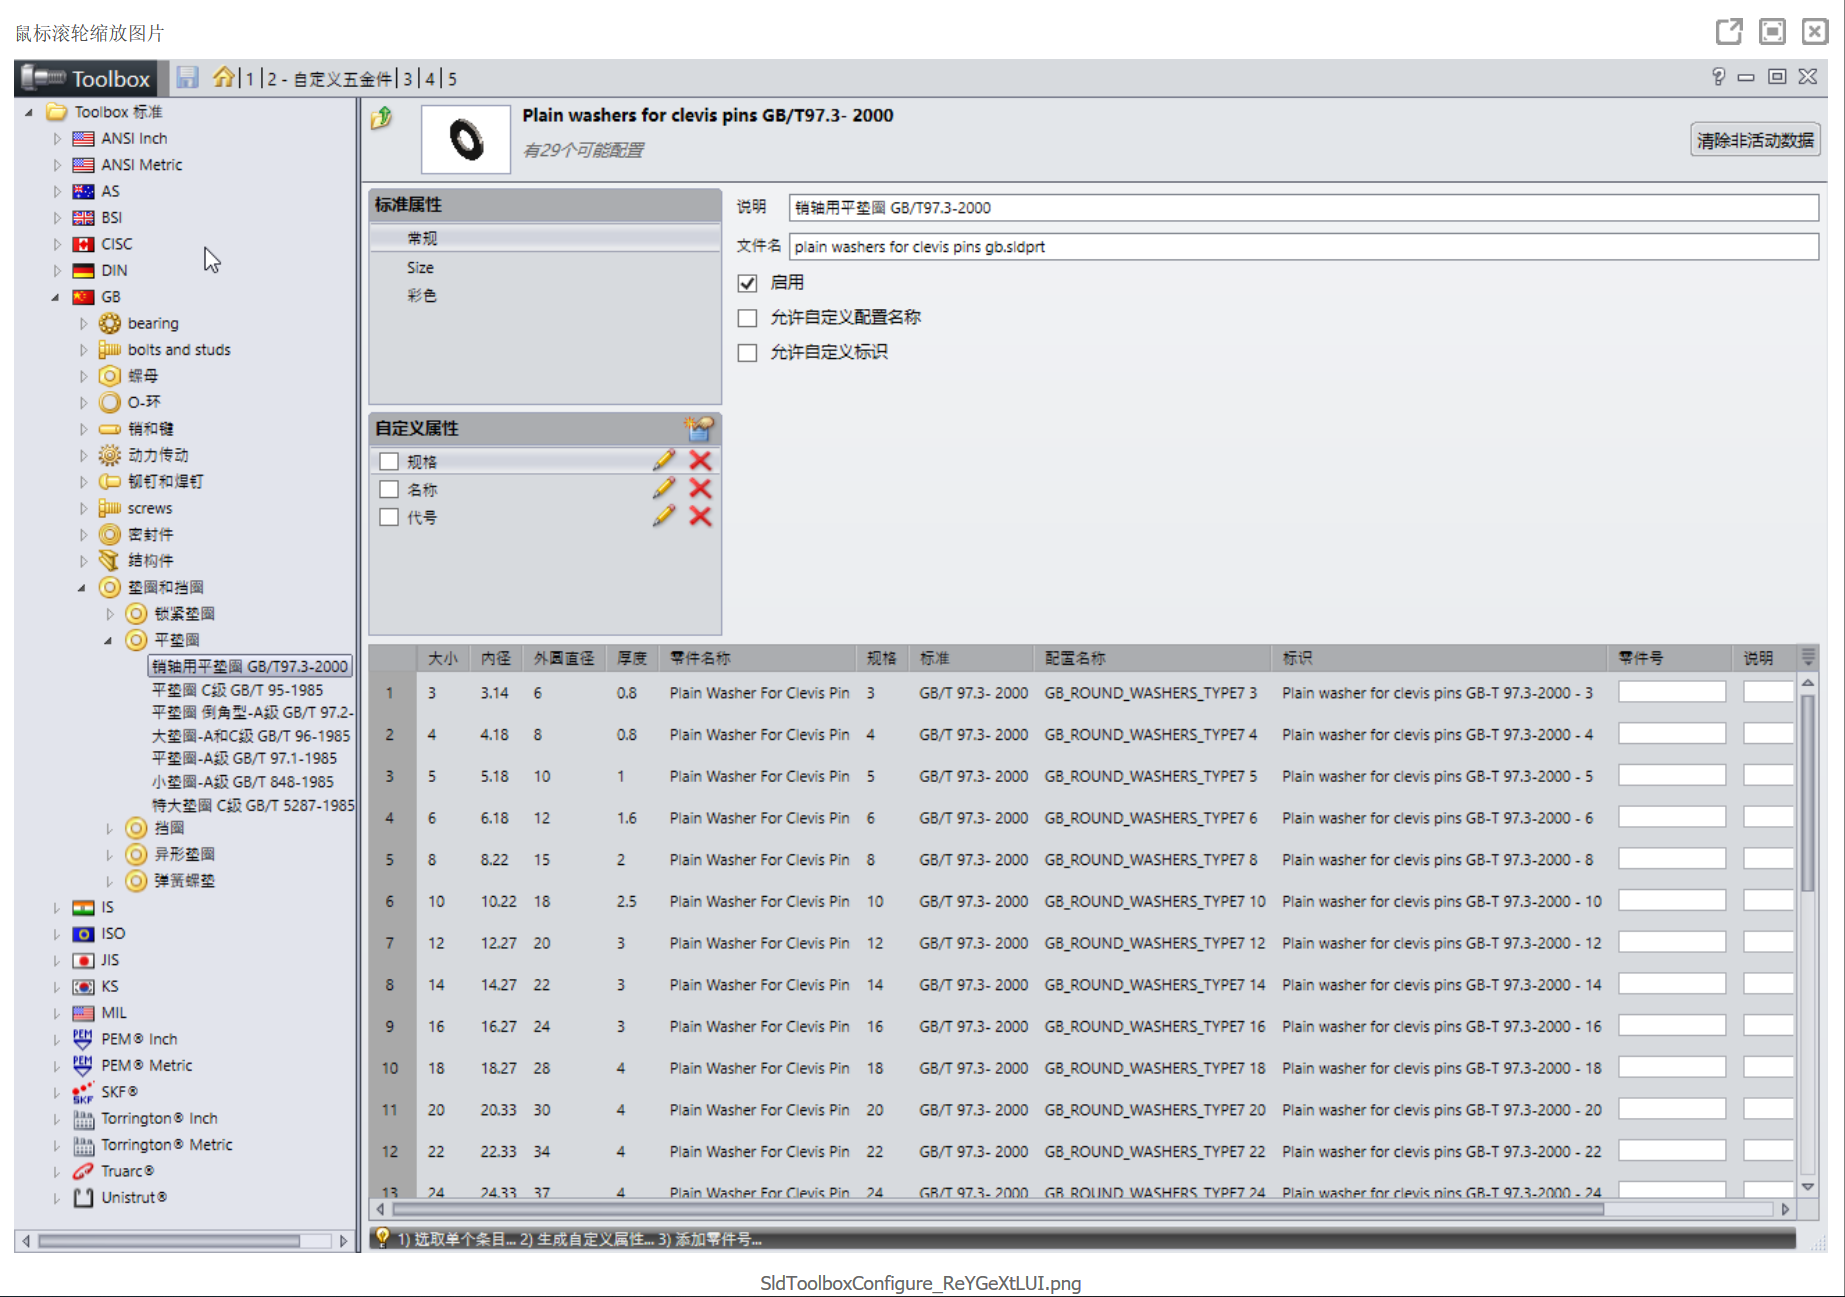Go to step 1 in Toolbox header
The image size is (1845, 1297).
click(x=250, y=79)
